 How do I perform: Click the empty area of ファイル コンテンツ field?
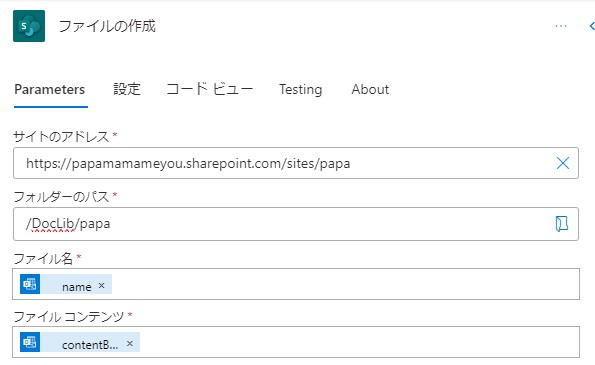click(x=357, y=342)
